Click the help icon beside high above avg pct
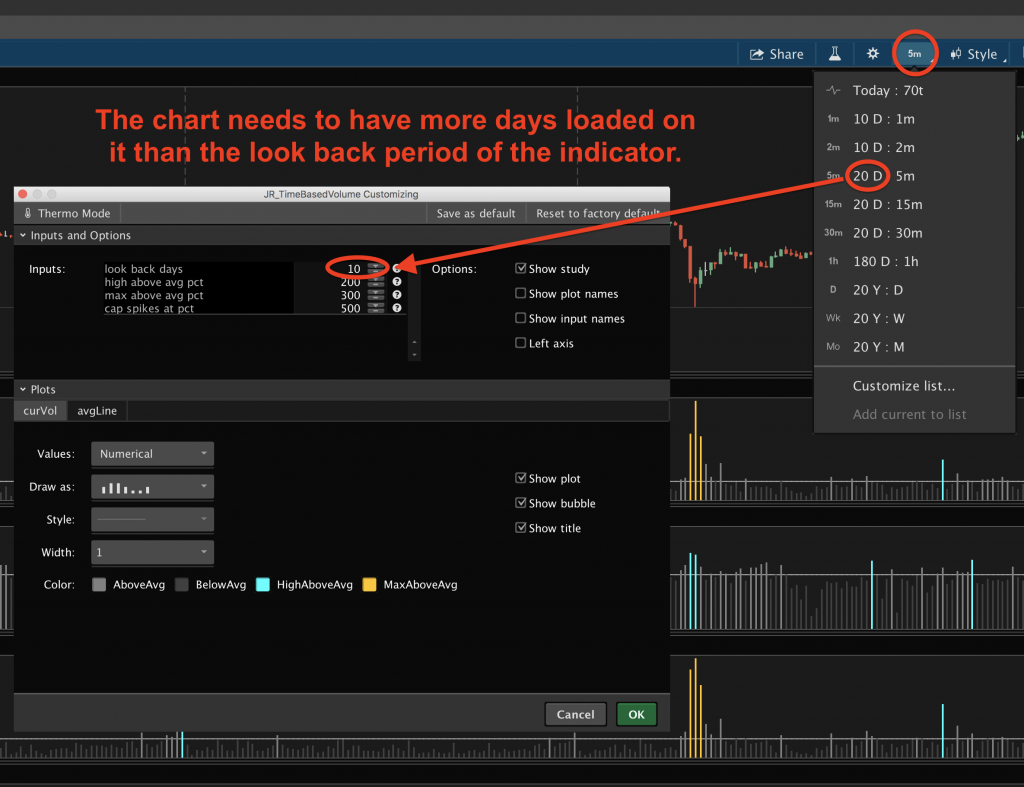This screenshot has width=1024, height=787. [x=396, y=281]
